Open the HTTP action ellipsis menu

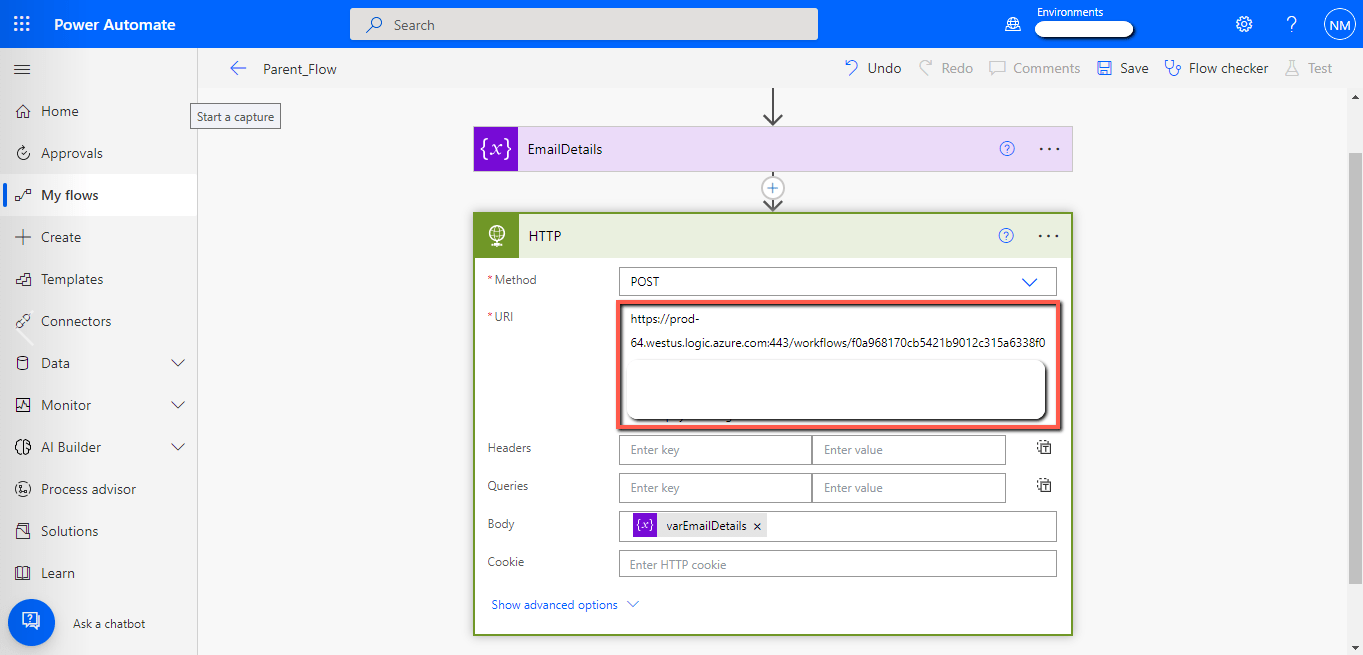[x=1048, y=236]
